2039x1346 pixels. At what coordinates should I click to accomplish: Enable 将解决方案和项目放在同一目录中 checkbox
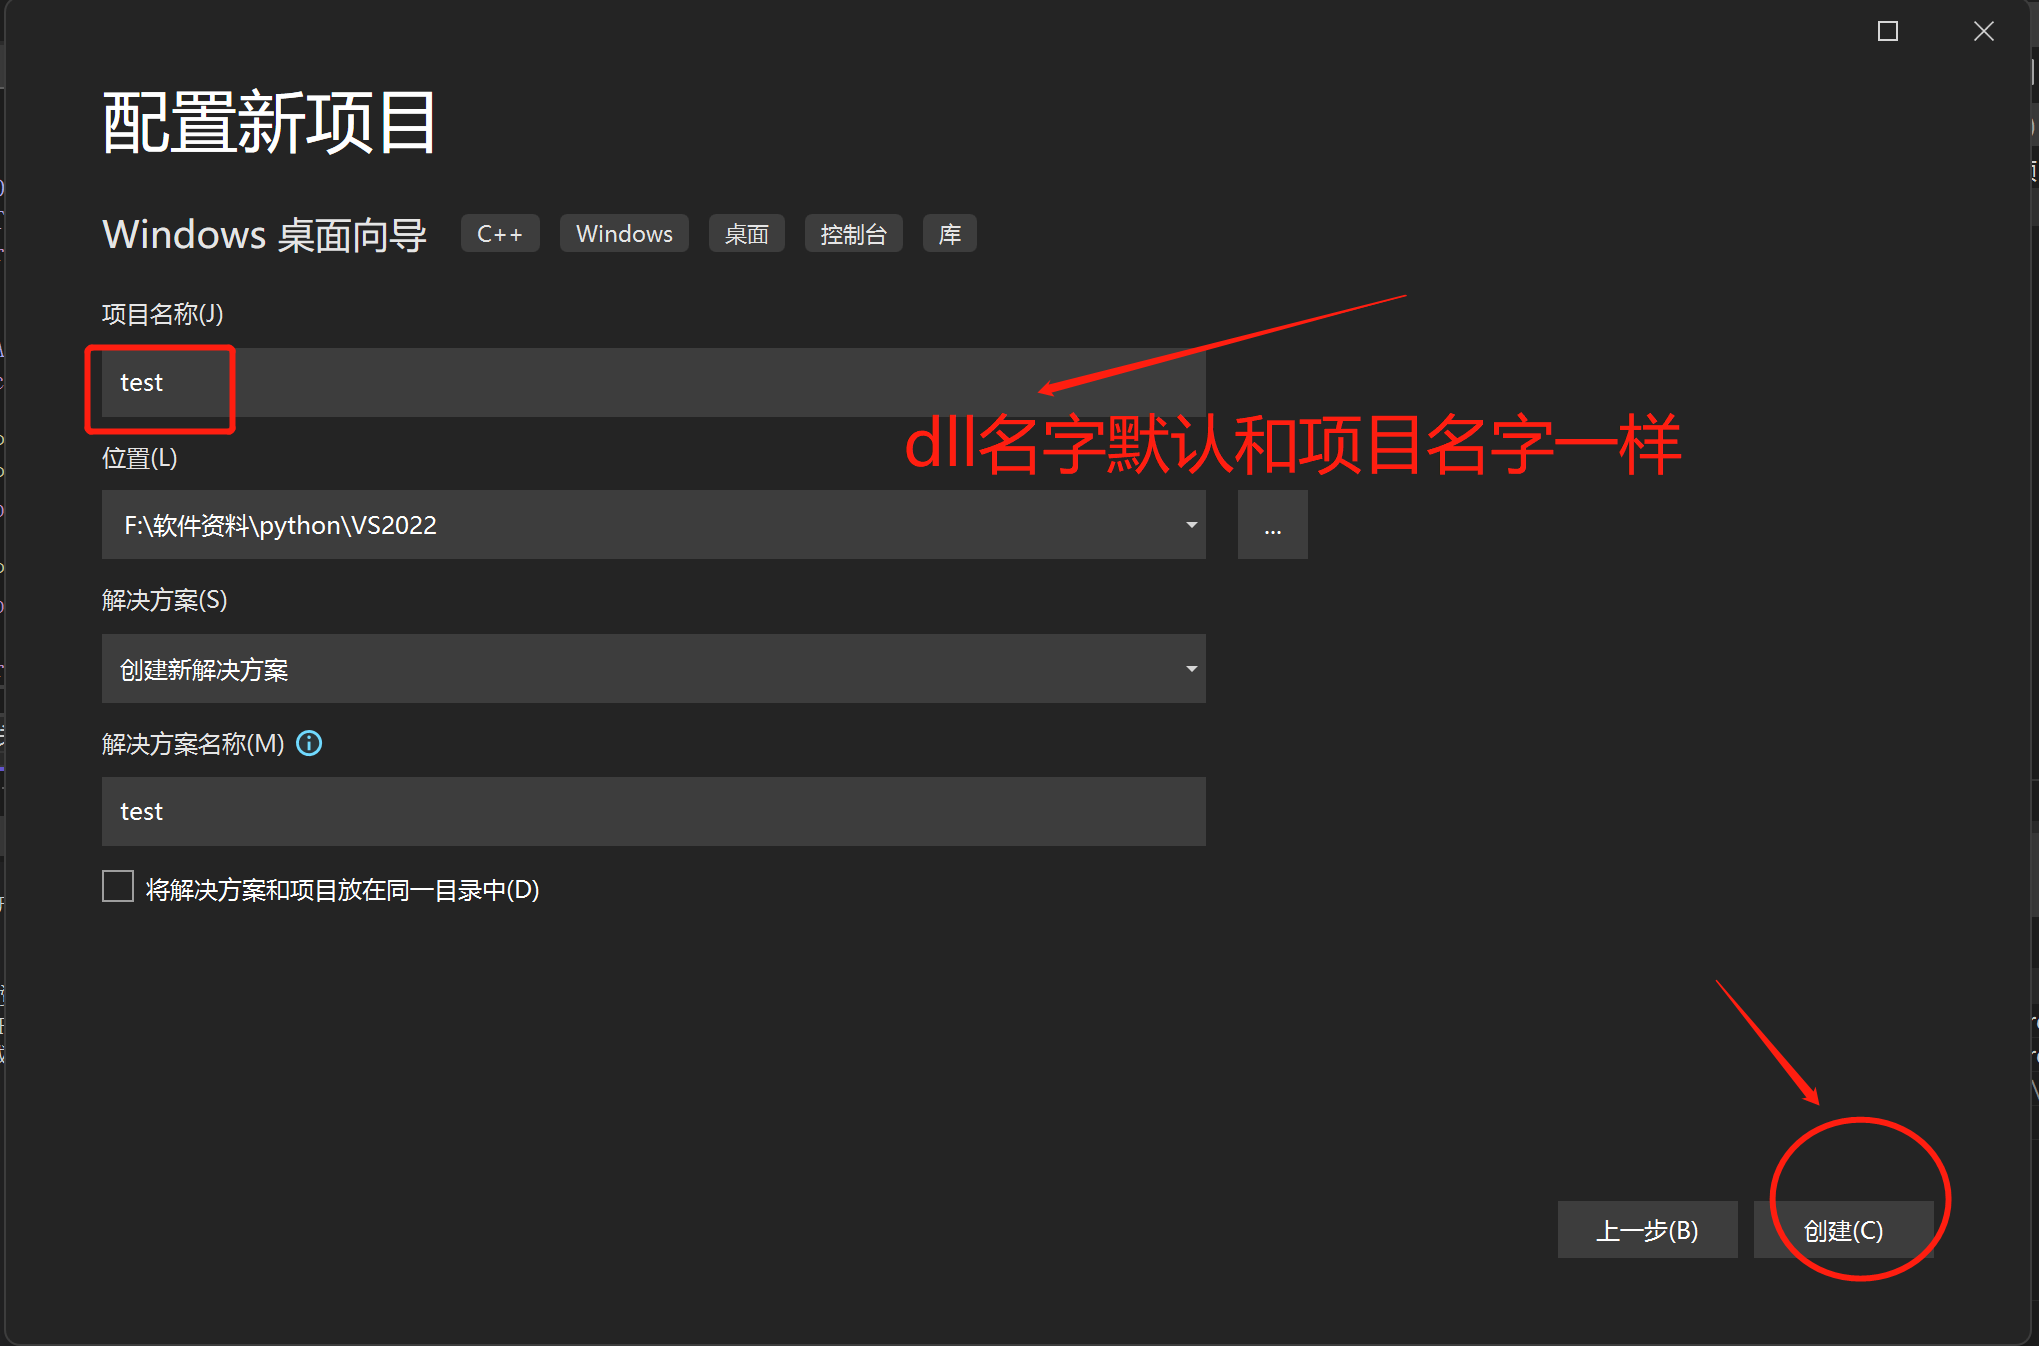[x=117, y=886]
